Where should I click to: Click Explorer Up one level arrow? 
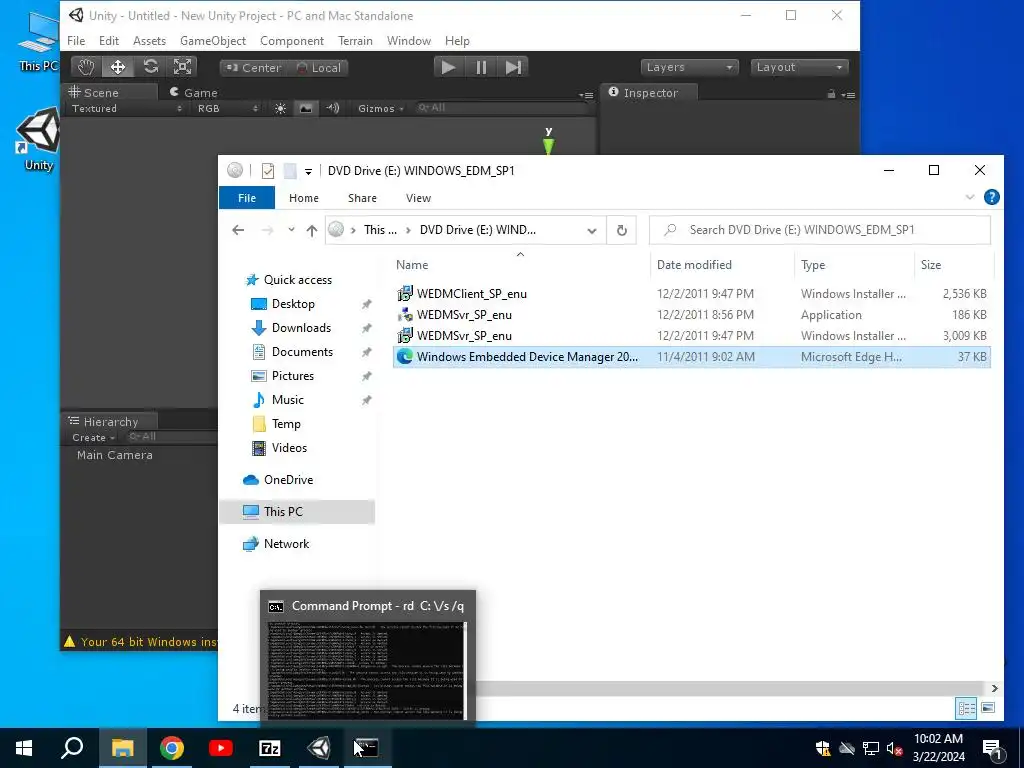312,230
